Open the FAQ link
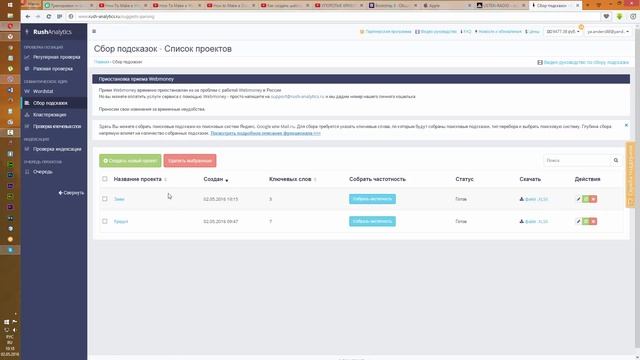This screenshot has height=360, width=640. [x=466, y=31]
